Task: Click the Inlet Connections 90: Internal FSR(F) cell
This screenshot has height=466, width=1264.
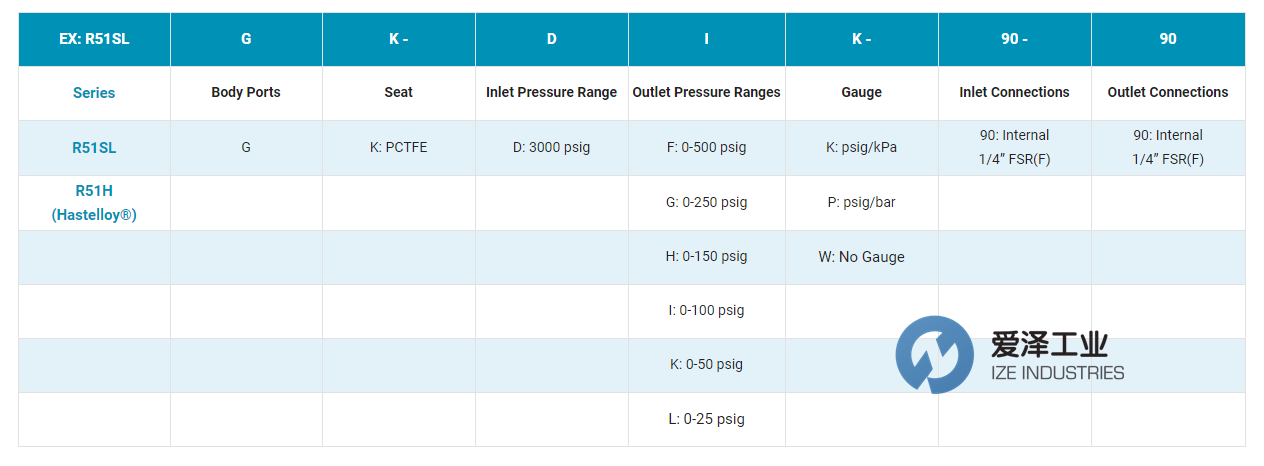Action: (x=1014, y=147)
